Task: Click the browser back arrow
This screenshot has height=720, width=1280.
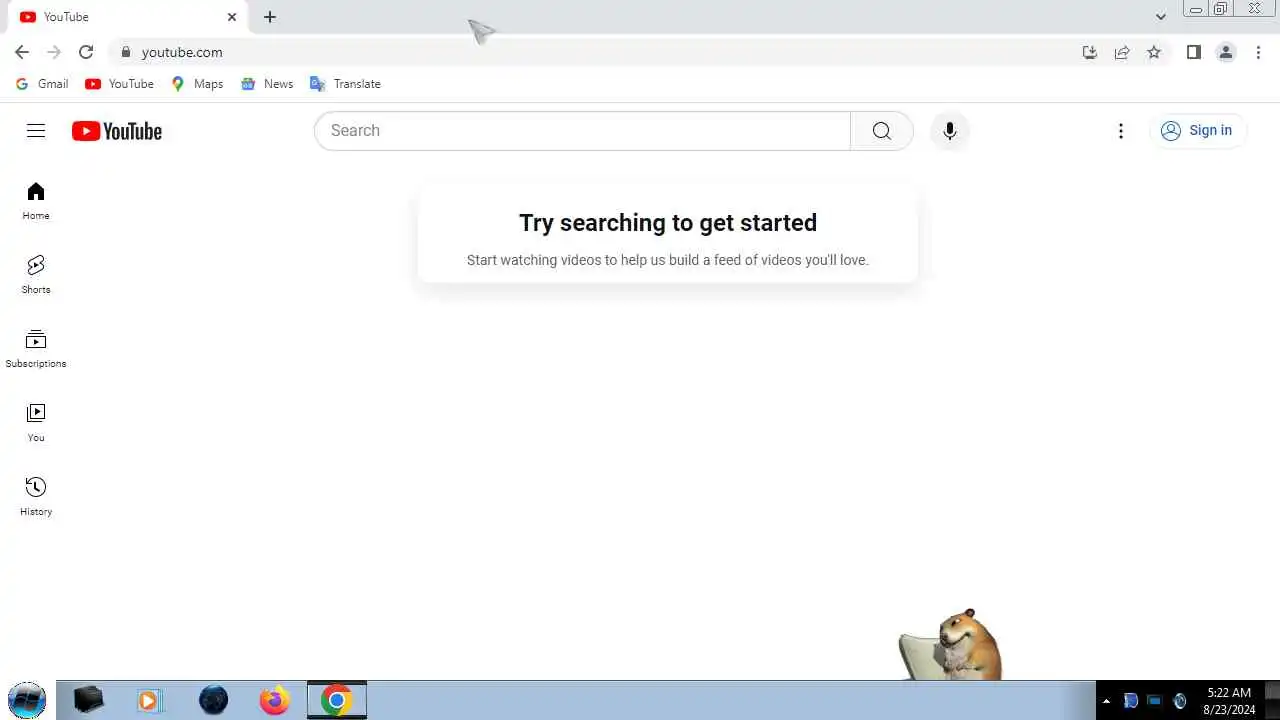Action: (22, 52)
